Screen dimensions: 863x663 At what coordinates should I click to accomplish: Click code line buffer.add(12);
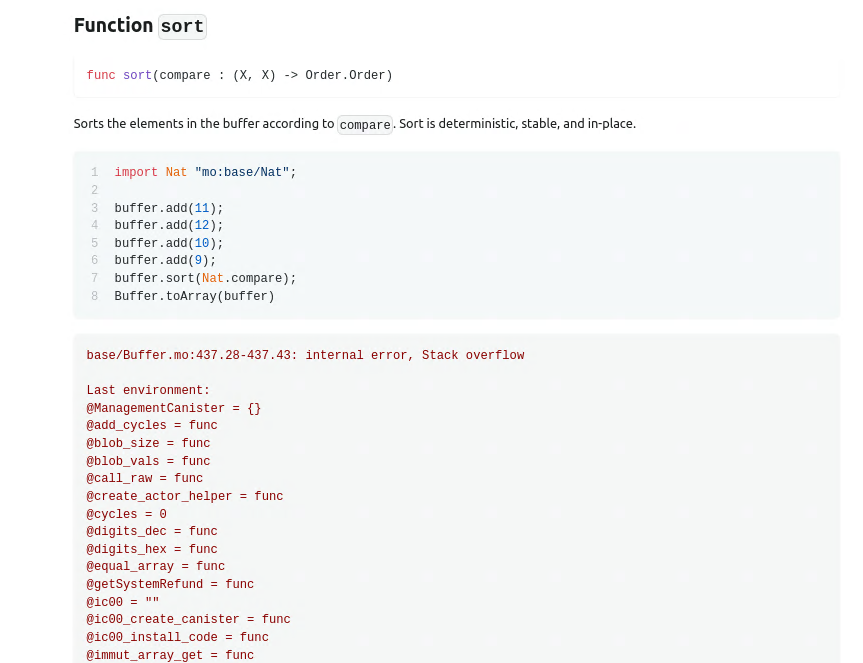coord(168,225)
